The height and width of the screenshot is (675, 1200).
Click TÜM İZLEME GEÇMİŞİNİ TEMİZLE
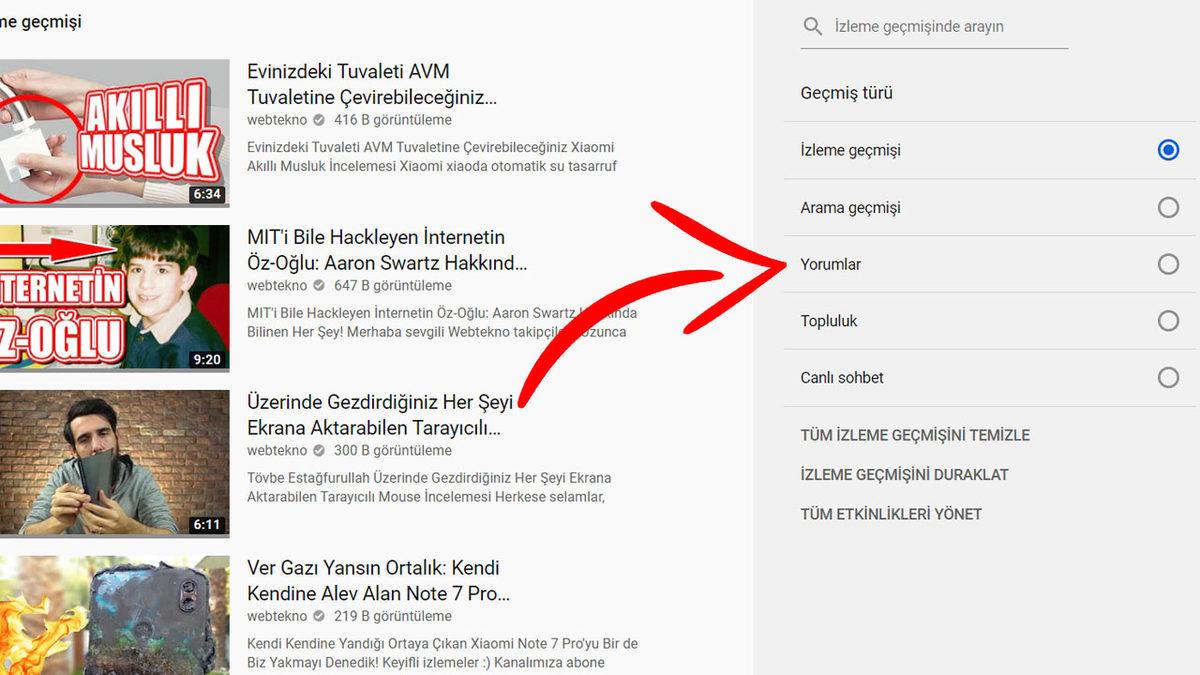915,435
